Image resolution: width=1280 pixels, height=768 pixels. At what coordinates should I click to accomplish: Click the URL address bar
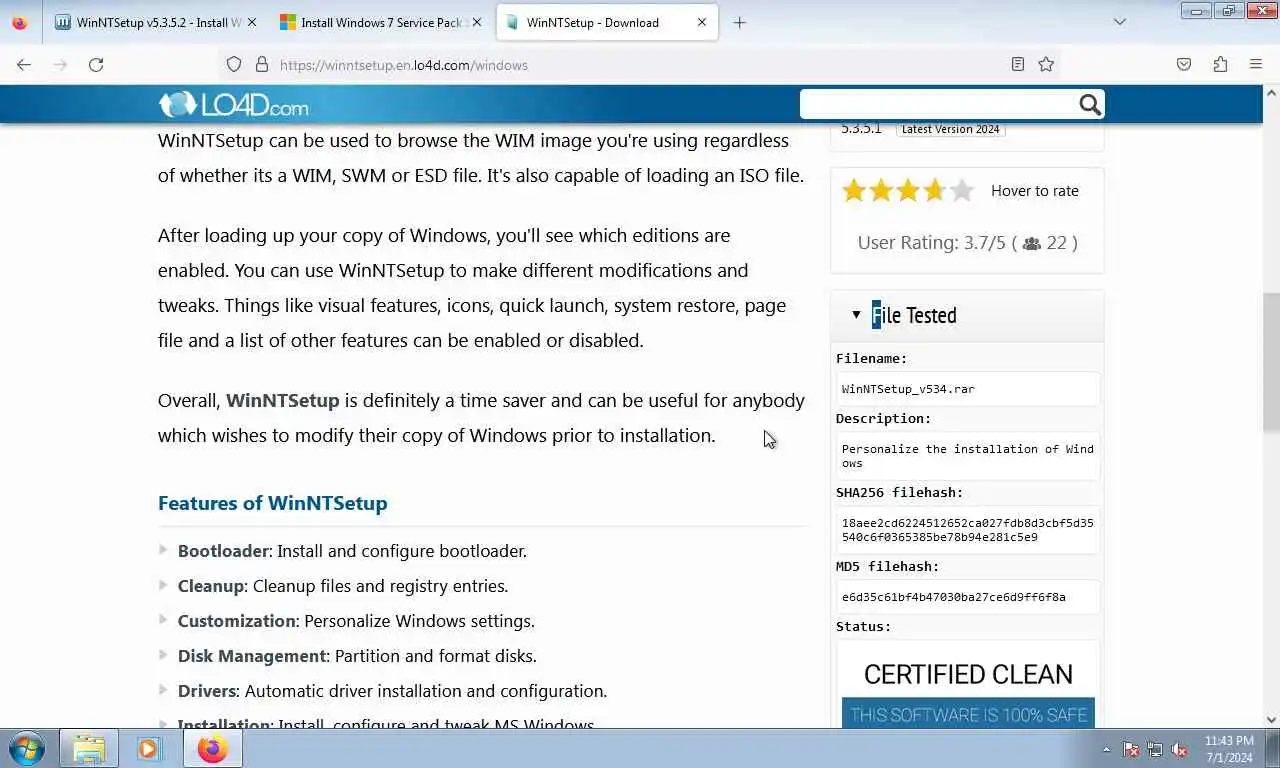coord(640,65)
